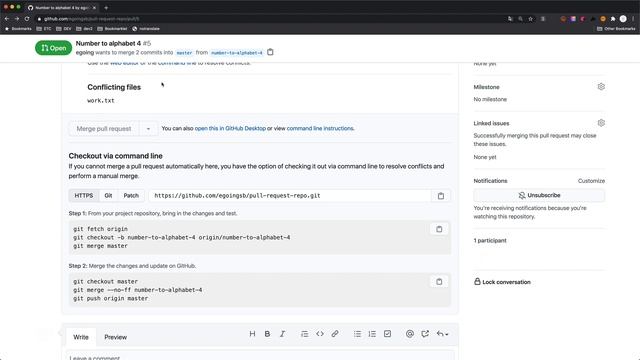Image resolution: width=640 pixels, height=360 pixels.
Task: Select the HTTPS clone option
Action: coord(84,196)
